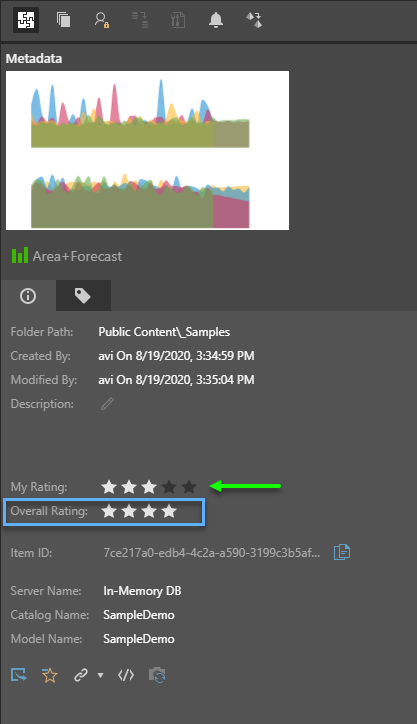Open the versions/copies panel icon
This screenshot has height=724, width=417.
coord(63,20)
